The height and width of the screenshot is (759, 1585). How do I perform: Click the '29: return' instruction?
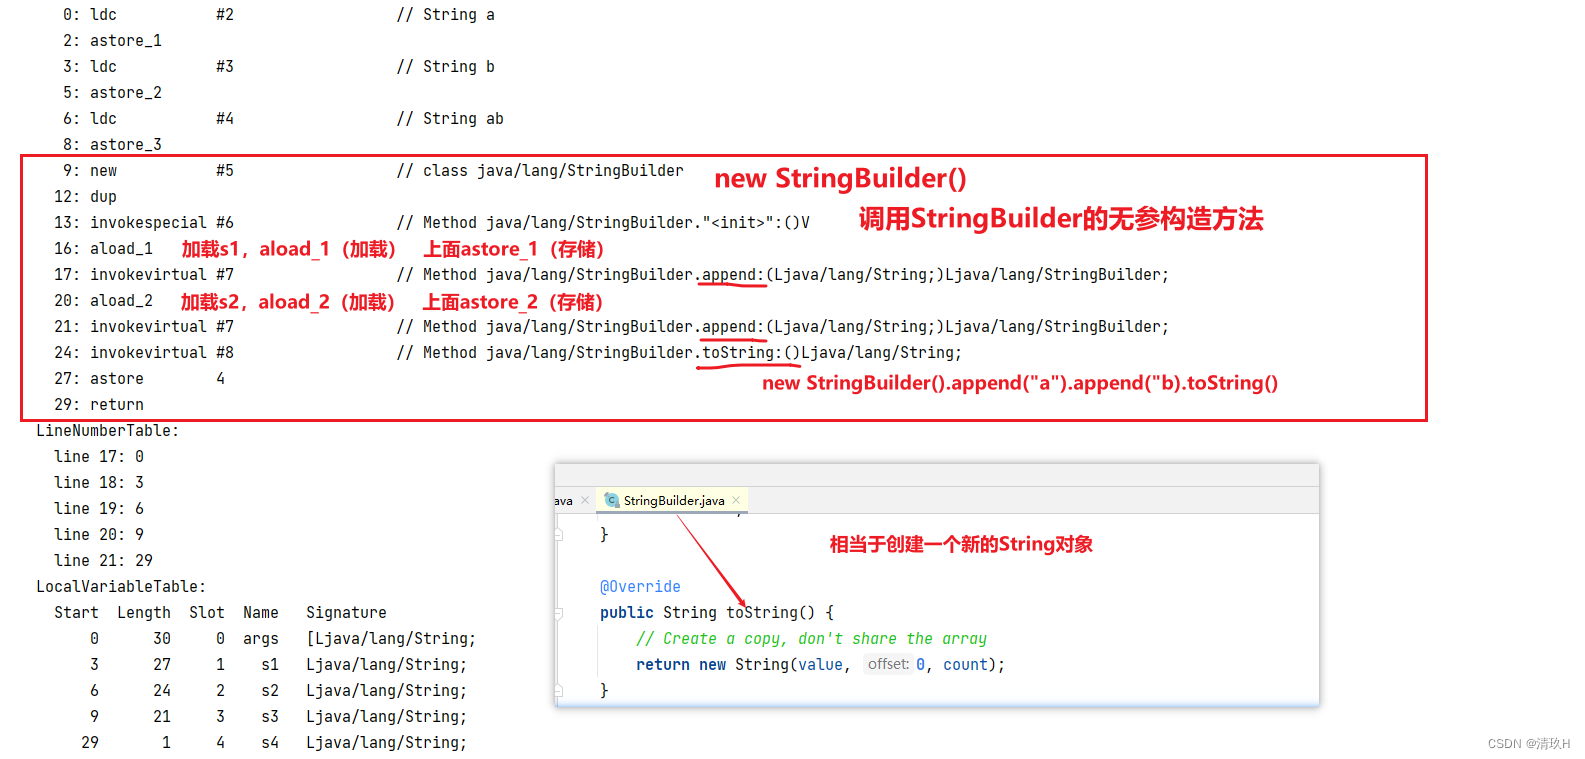coord(99,405)
